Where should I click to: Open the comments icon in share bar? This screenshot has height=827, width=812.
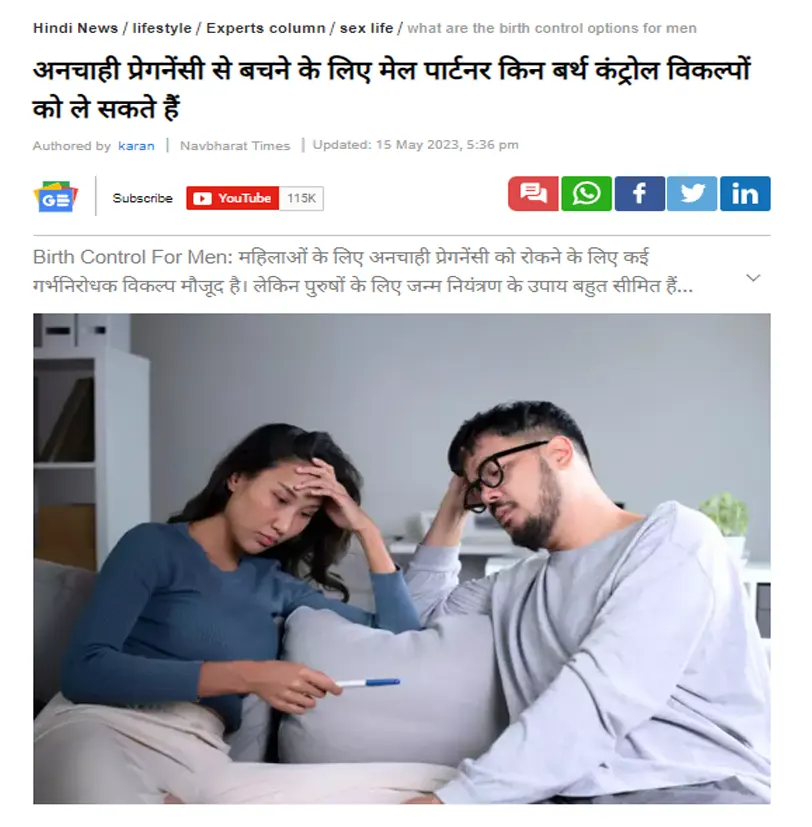pyautogui.click(x=533, y=194)
